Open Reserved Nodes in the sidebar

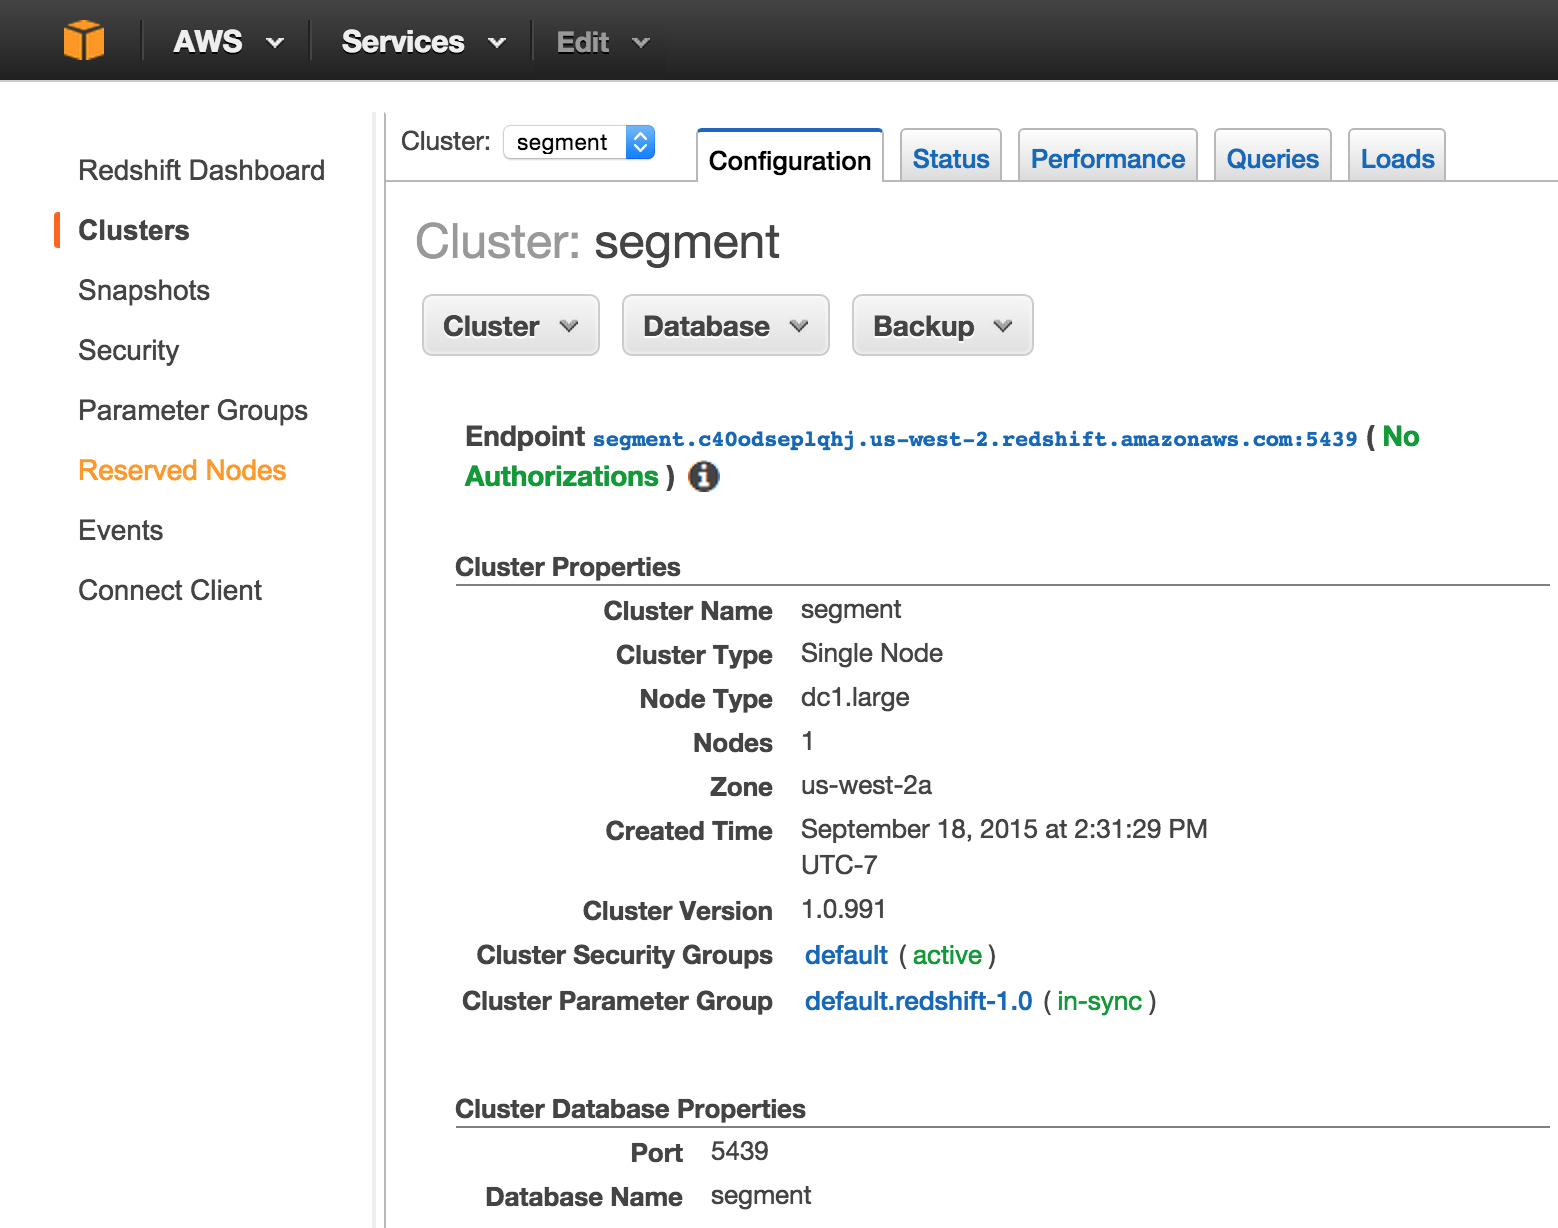coord(182,470)
